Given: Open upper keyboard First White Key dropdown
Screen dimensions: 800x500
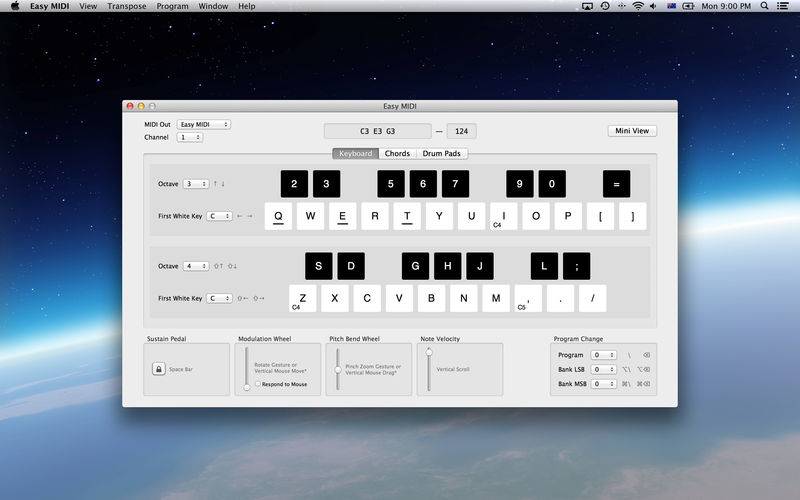Looking at the screenshot, I should (219, 216).
